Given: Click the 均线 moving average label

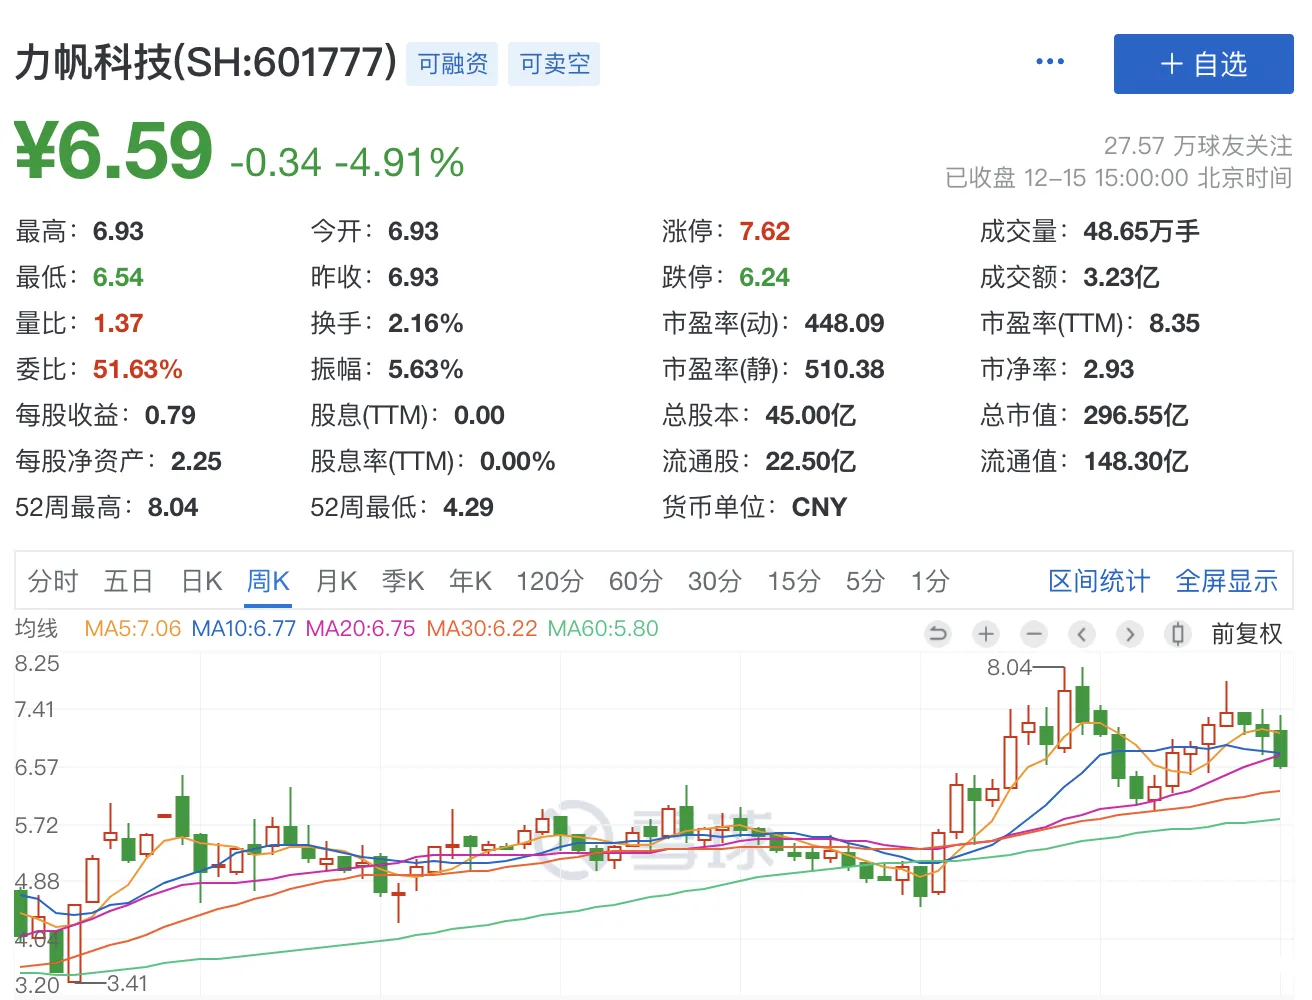Looking at the screenshot, I should click(37, 629).
